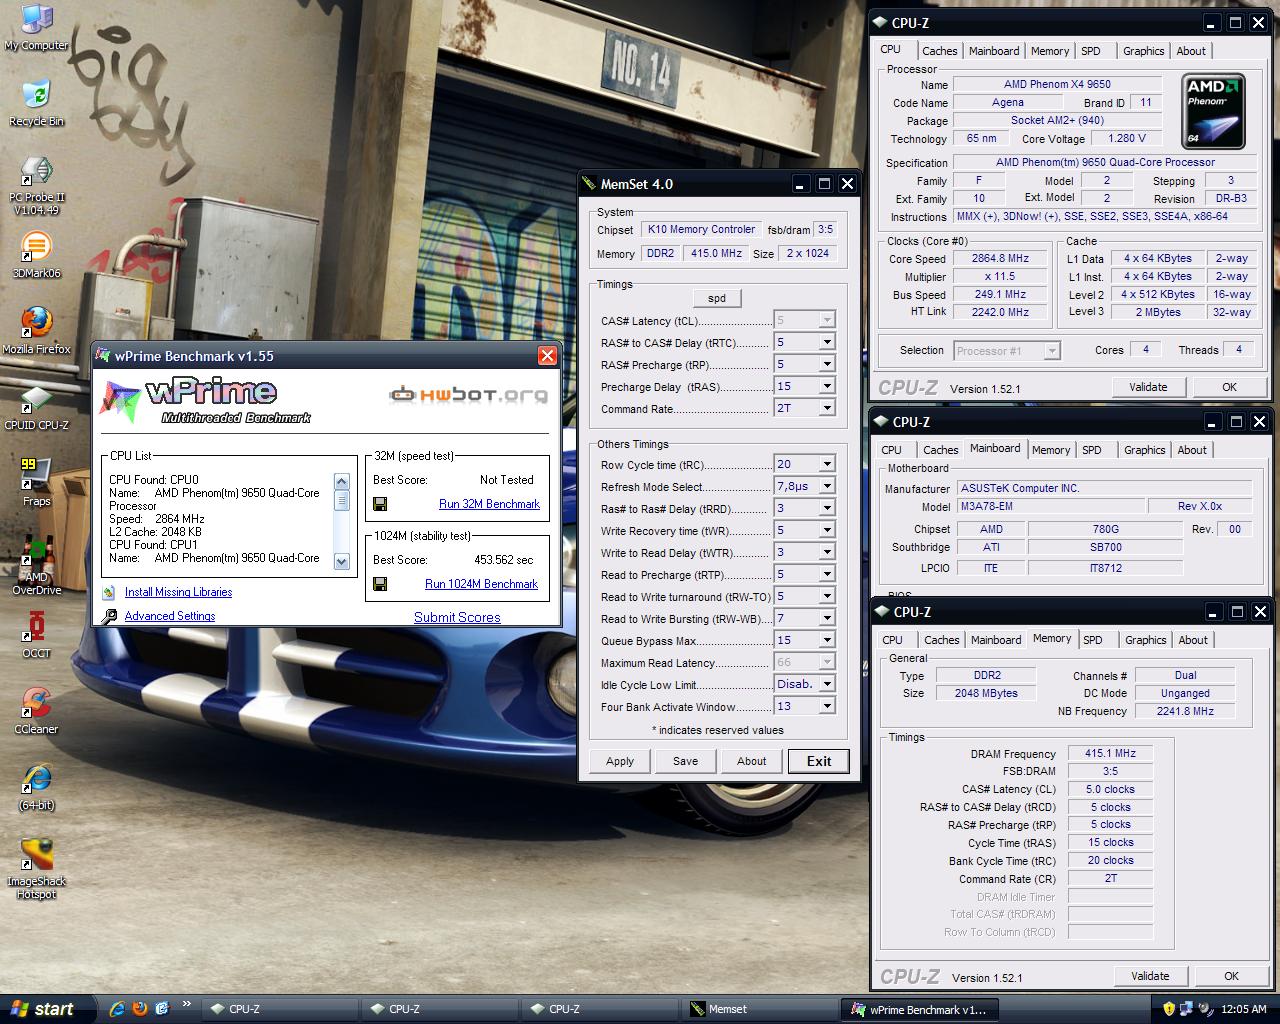Select About tab in bottom CPU-Z window
This screenshot has height=1024, width=1280.
(x=1192, y=640)
